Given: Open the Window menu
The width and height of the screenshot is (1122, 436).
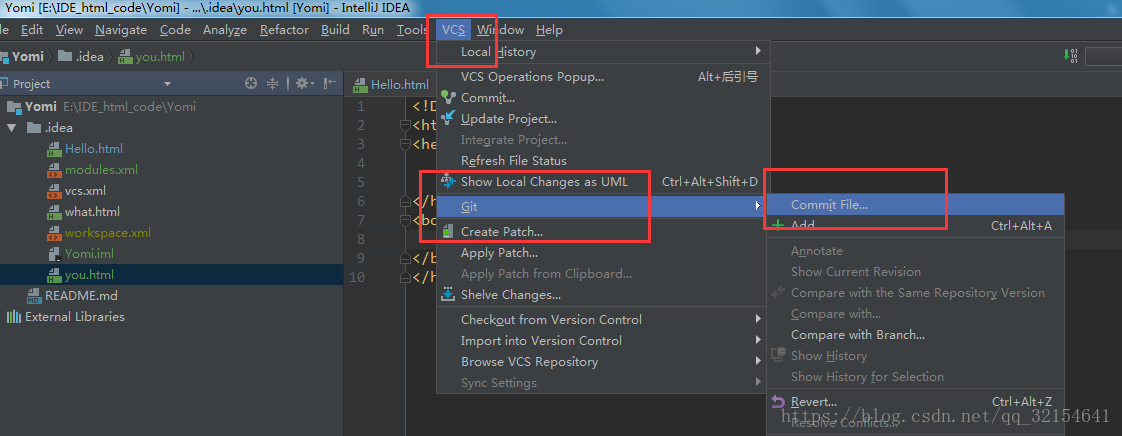Looking at the screenshot, I should pyautogui.click(x=500, y=30).
